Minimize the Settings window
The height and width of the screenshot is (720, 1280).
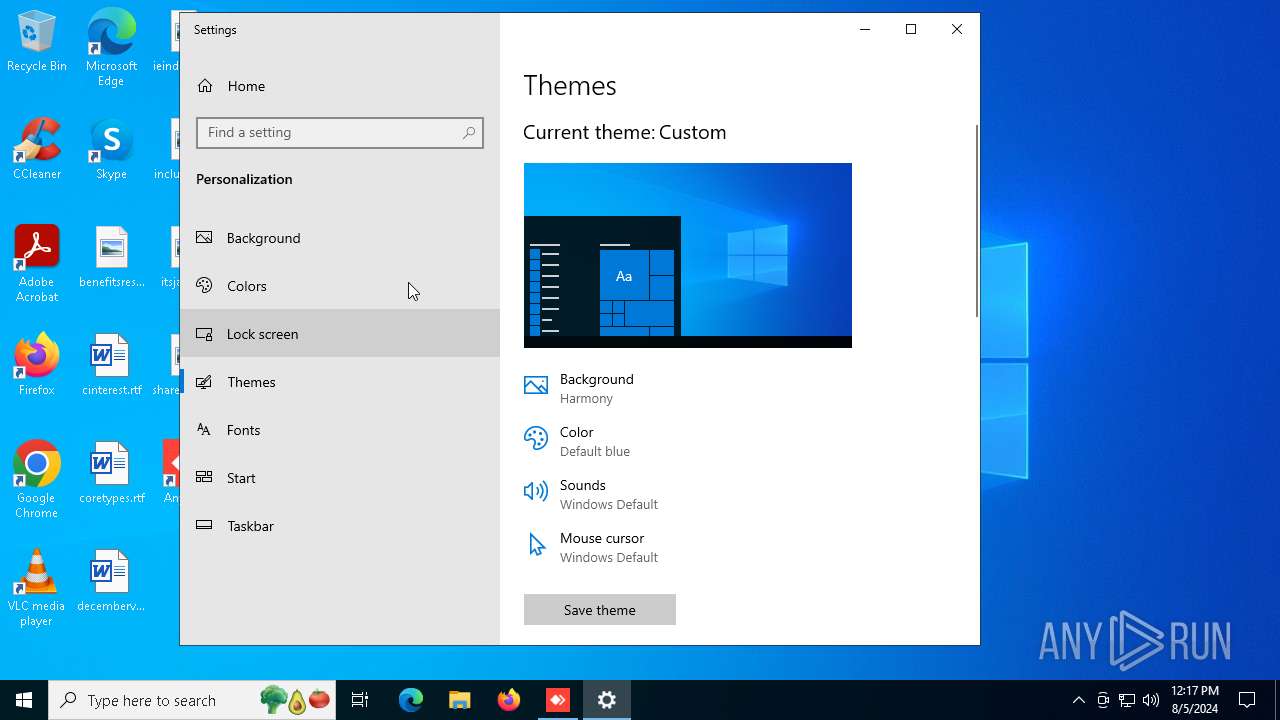[x=865, y=29]
